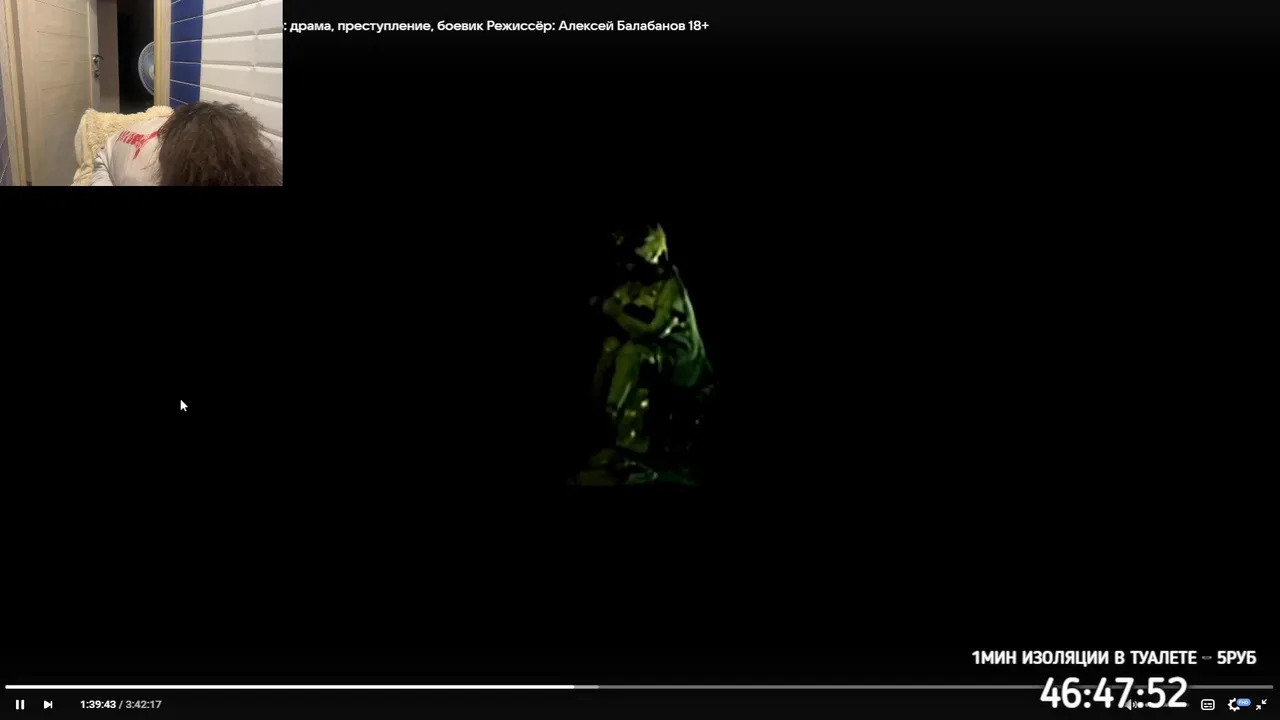Click the green-lit figure in the video
The image size is (1280, 720).
point(645,355)
